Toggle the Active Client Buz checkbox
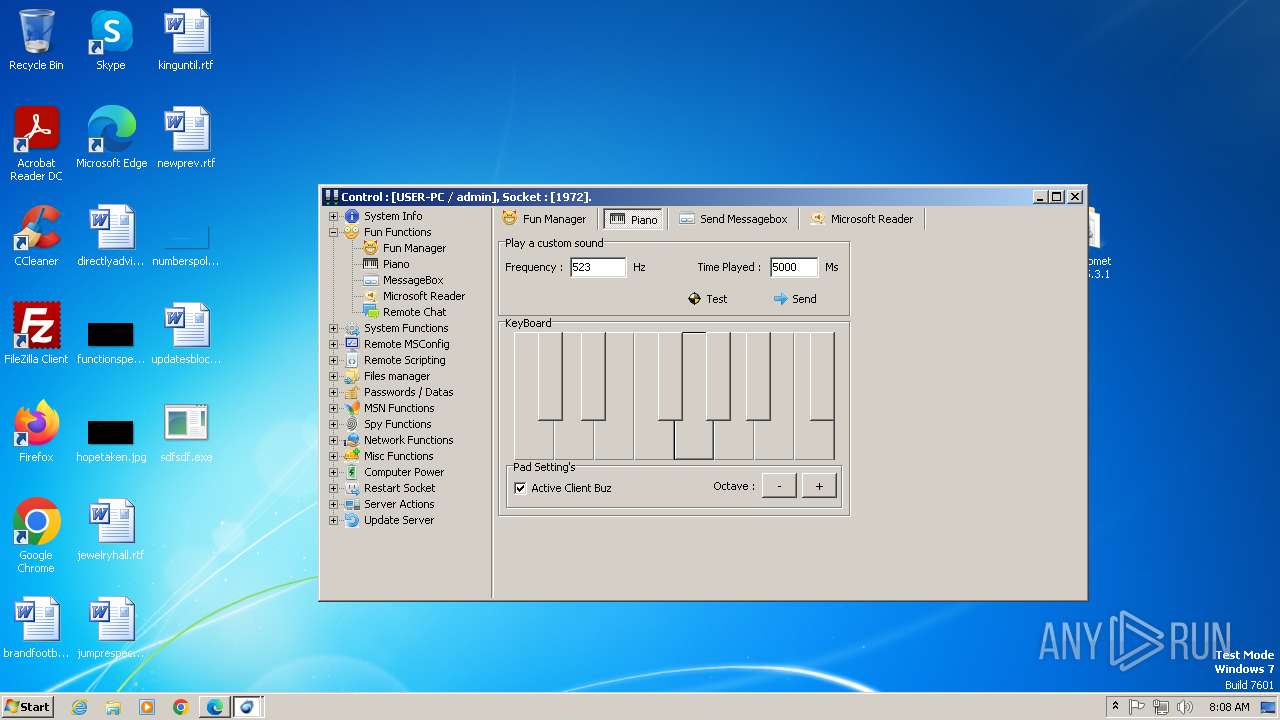 point(520,488)
